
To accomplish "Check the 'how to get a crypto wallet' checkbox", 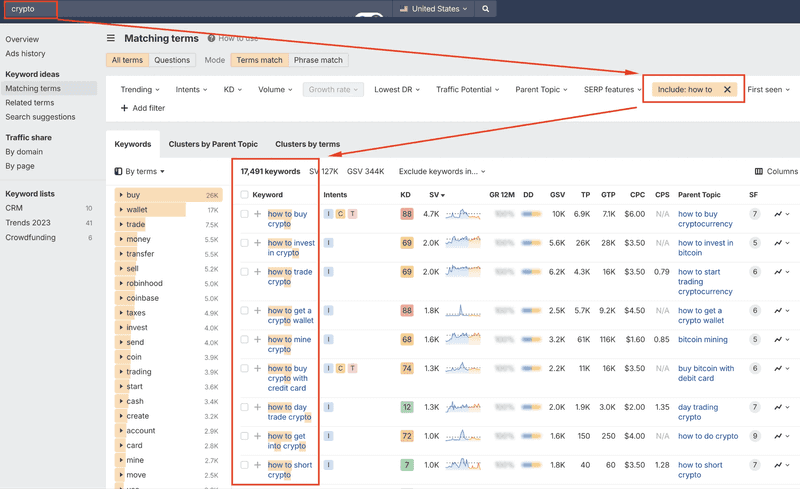I will tap(244, 310).
